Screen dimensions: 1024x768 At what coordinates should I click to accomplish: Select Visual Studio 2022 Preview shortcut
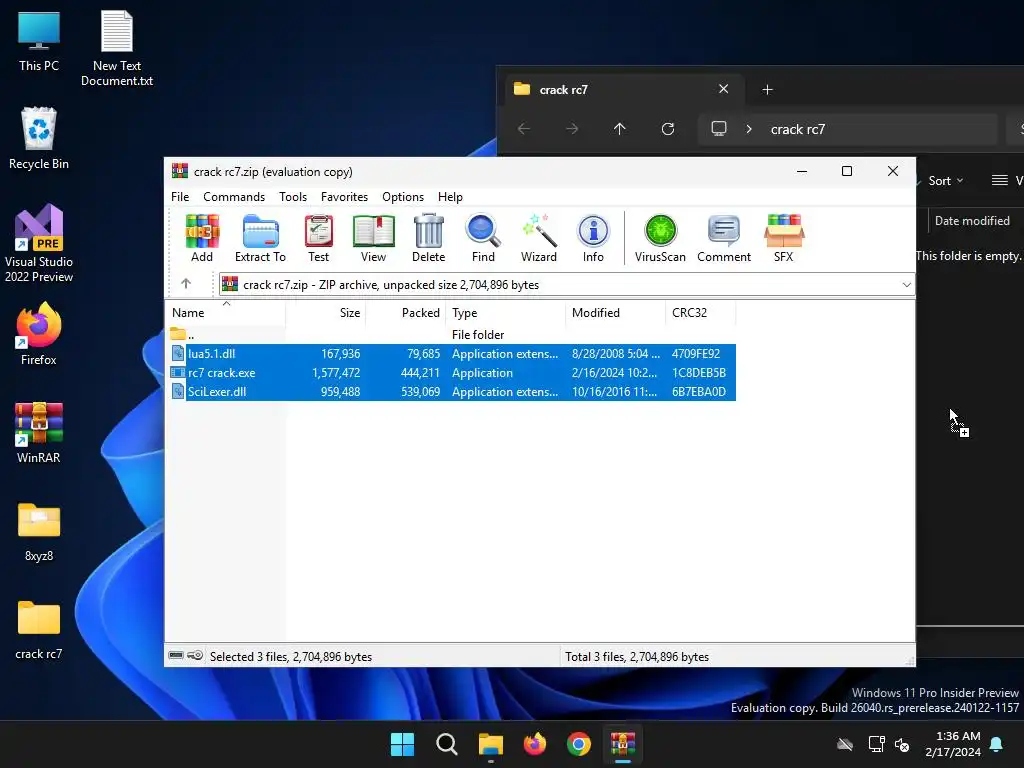(39, 243)
